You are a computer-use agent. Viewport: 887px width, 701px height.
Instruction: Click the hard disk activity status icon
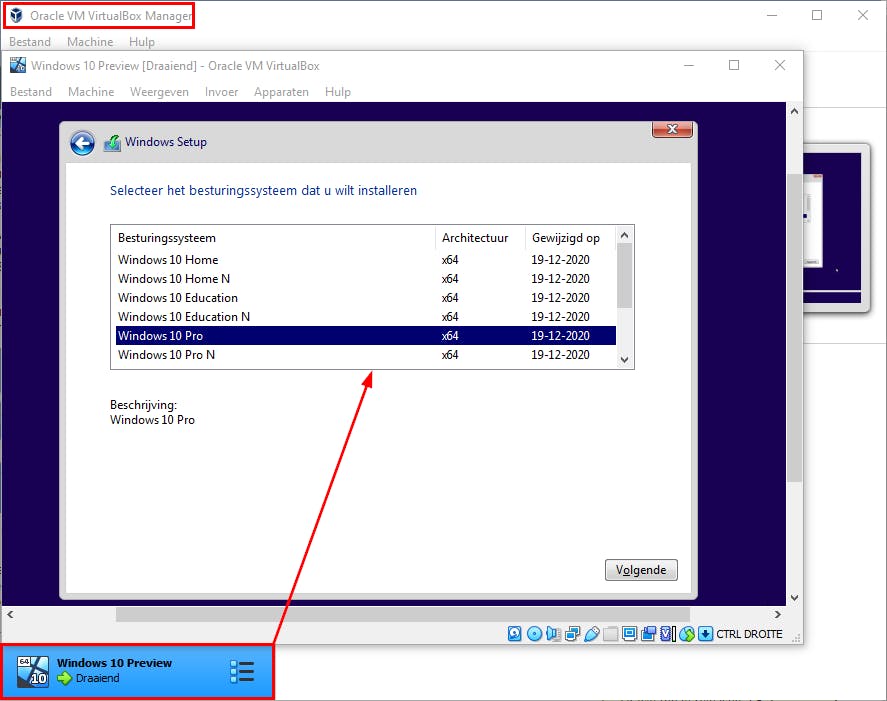514,634
